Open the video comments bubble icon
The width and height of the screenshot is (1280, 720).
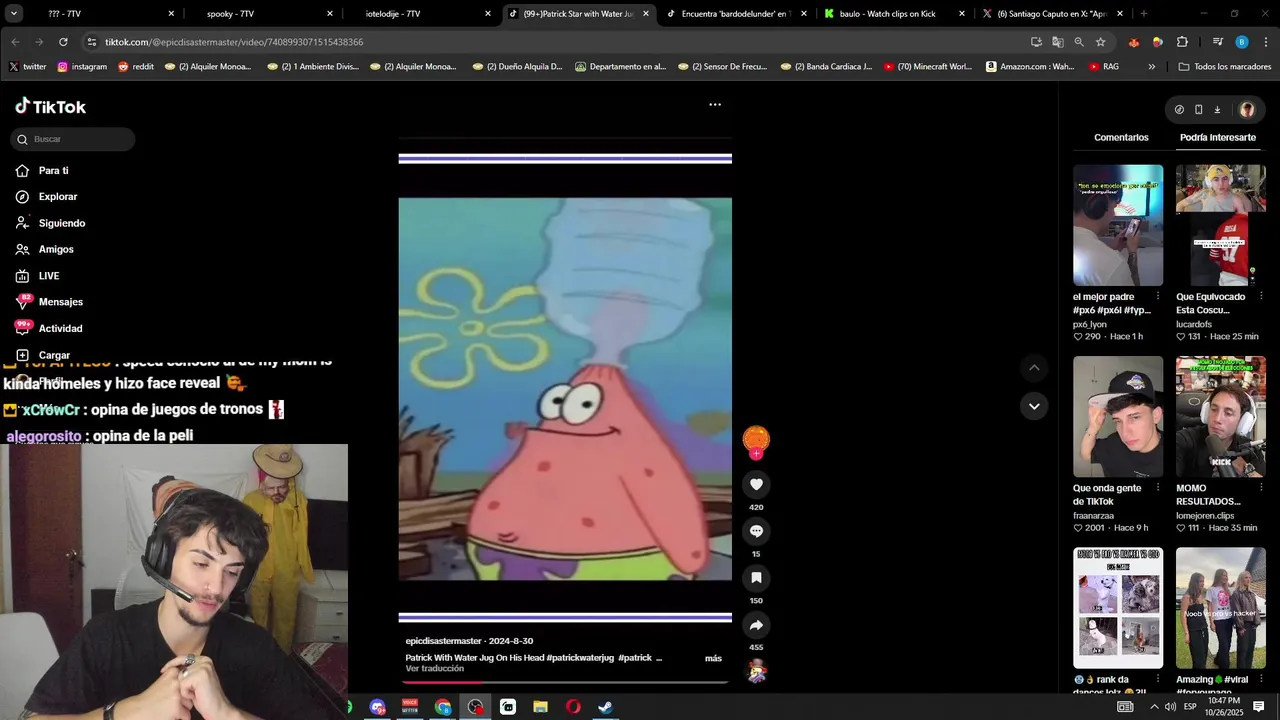pos(756,531)
